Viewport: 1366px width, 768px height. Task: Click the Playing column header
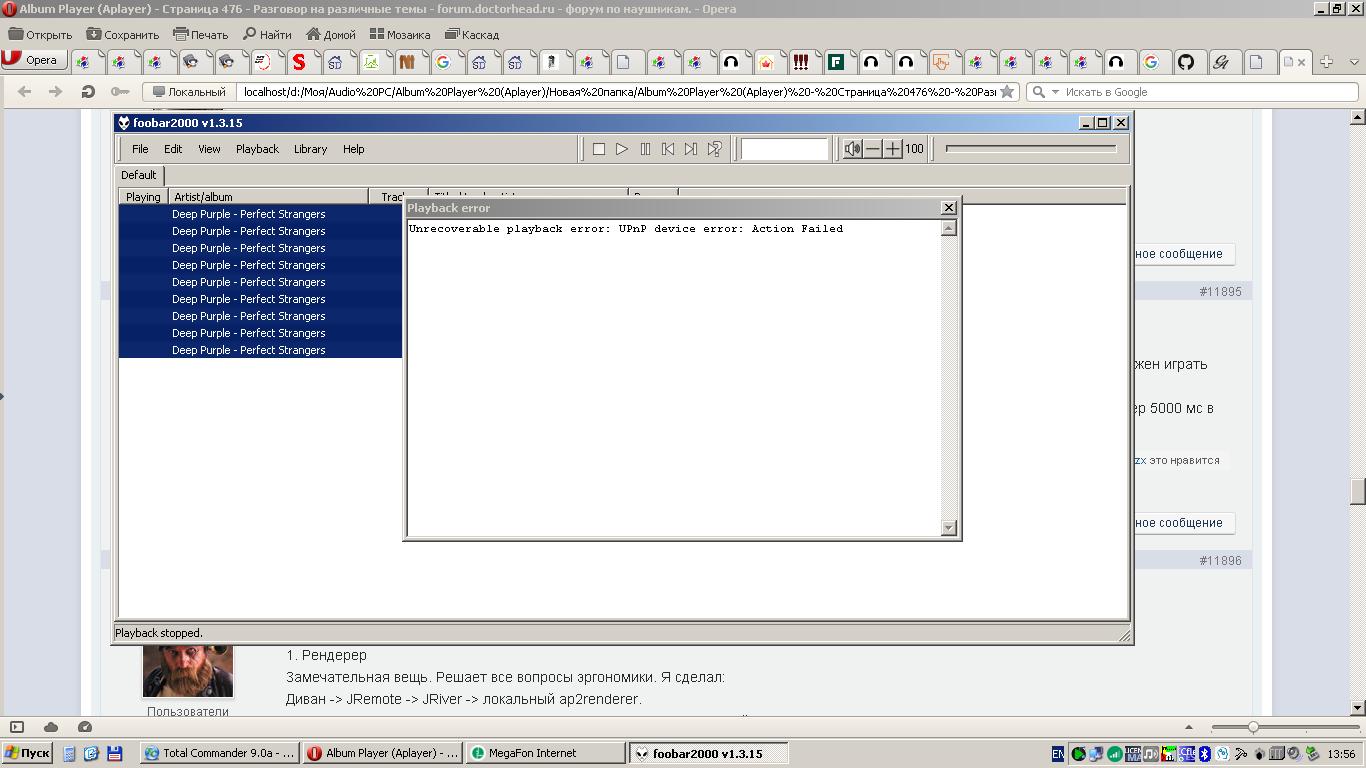tap(143, 197)
